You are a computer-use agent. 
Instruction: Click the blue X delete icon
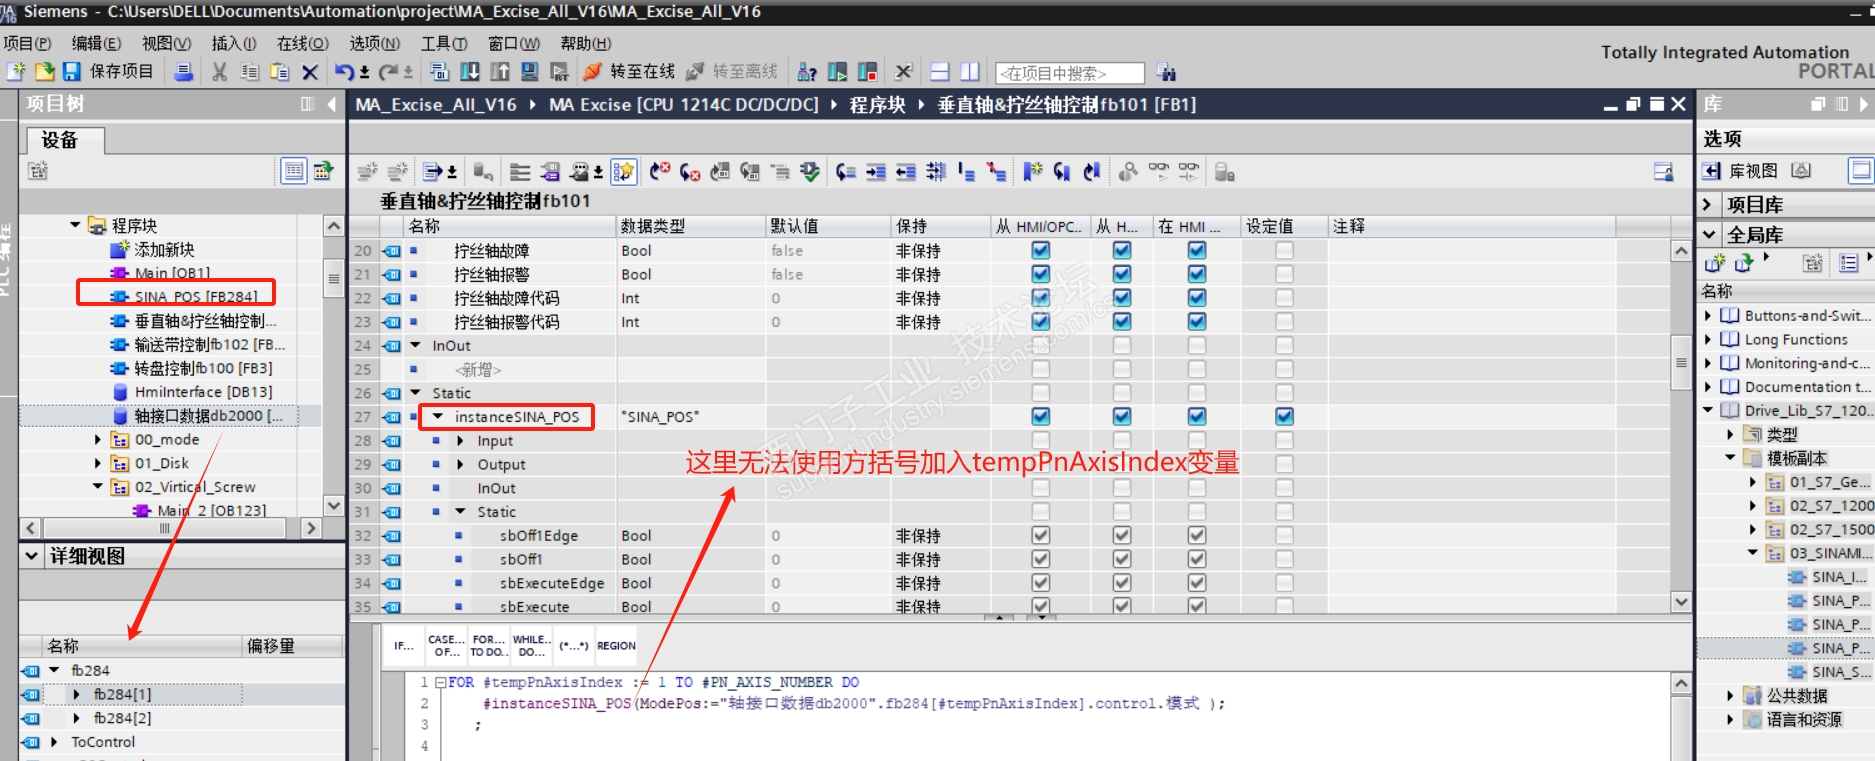(310, 72)
